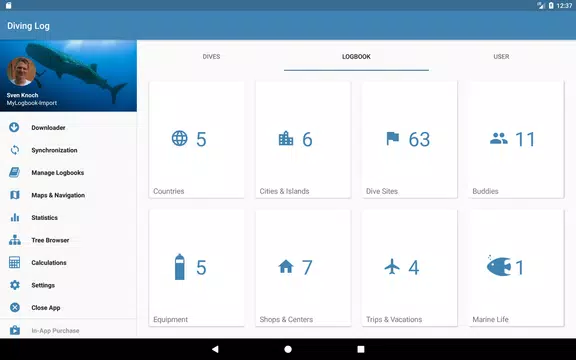Click the Sven Knoch user name
Screen dimensions: 576x360
coord(22,95)
